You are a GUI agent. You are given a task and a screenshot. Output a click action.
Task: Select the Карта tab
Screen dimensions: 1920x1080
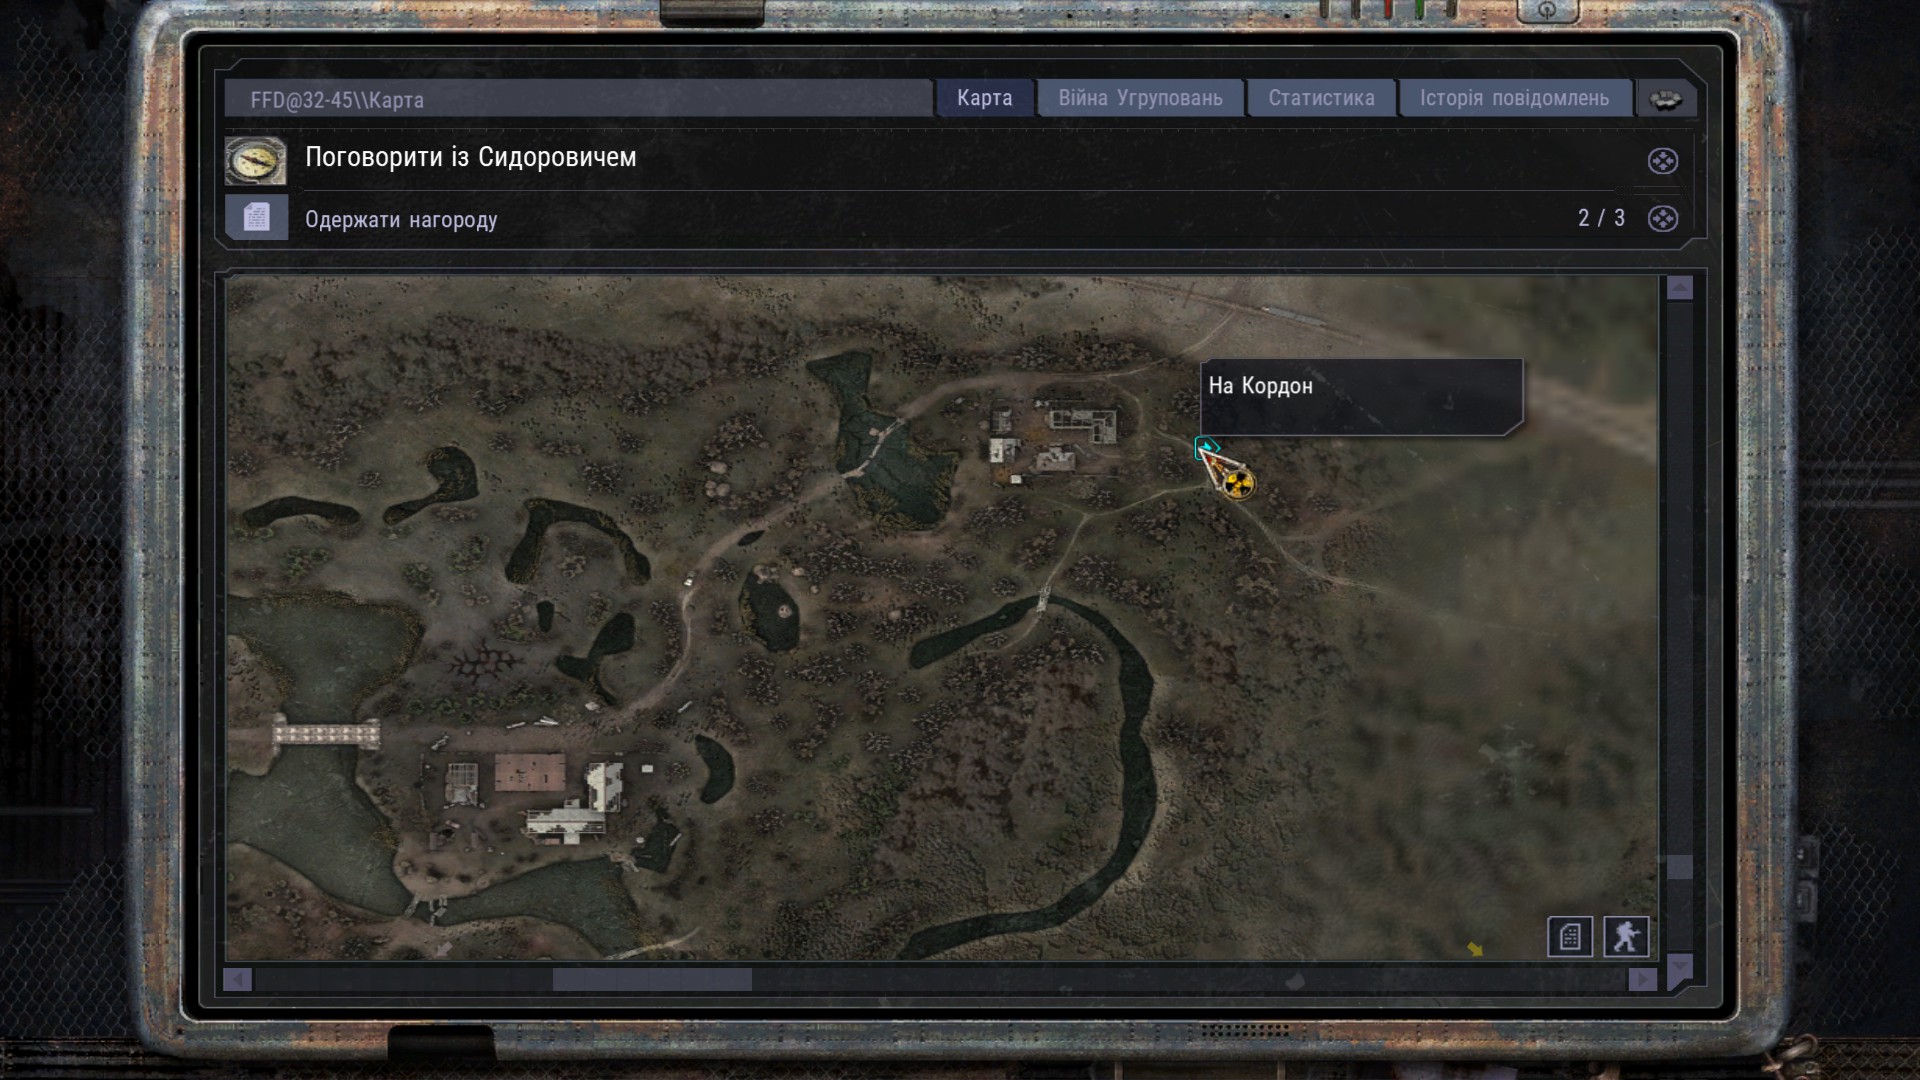[x=984, y=98]
